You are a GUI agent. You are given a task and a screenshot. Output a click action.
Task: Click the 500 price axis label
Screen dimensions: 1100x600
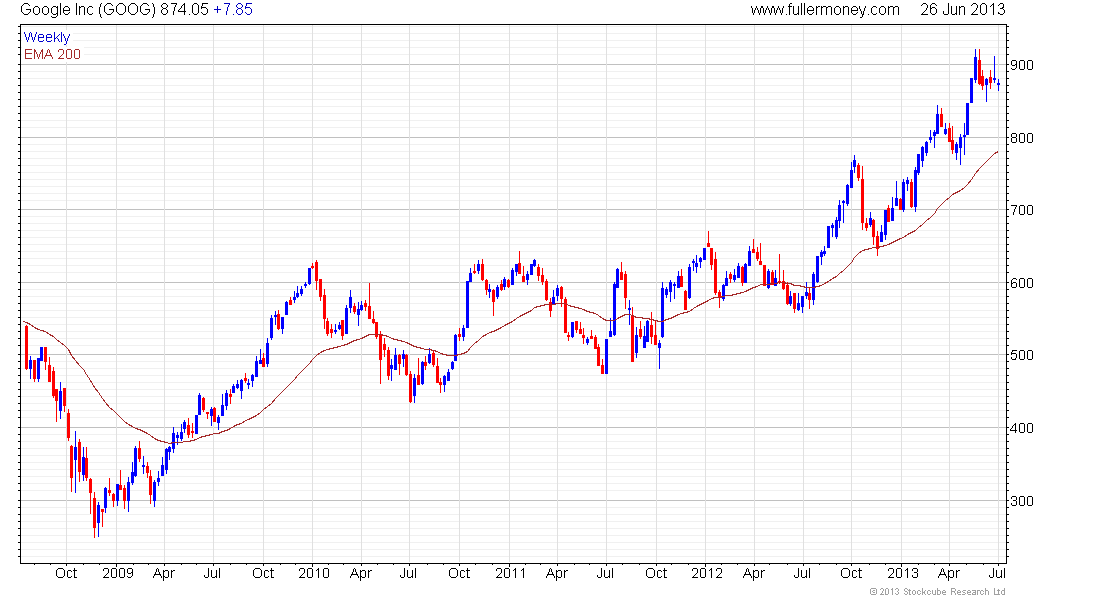point(1022,356)
